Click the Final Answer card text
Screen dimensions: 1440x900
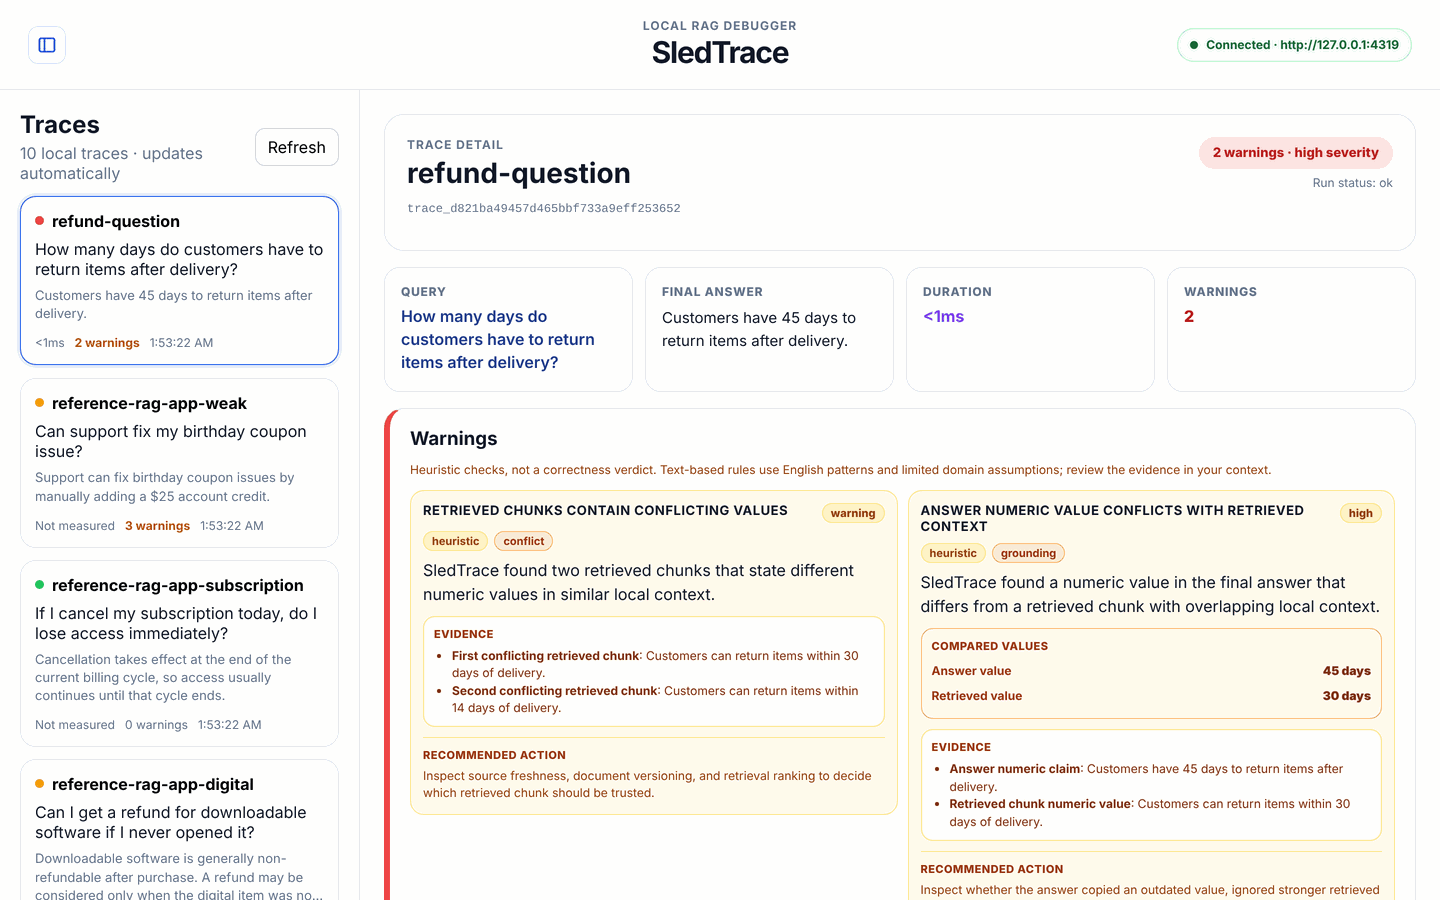(x=759, y=329)
